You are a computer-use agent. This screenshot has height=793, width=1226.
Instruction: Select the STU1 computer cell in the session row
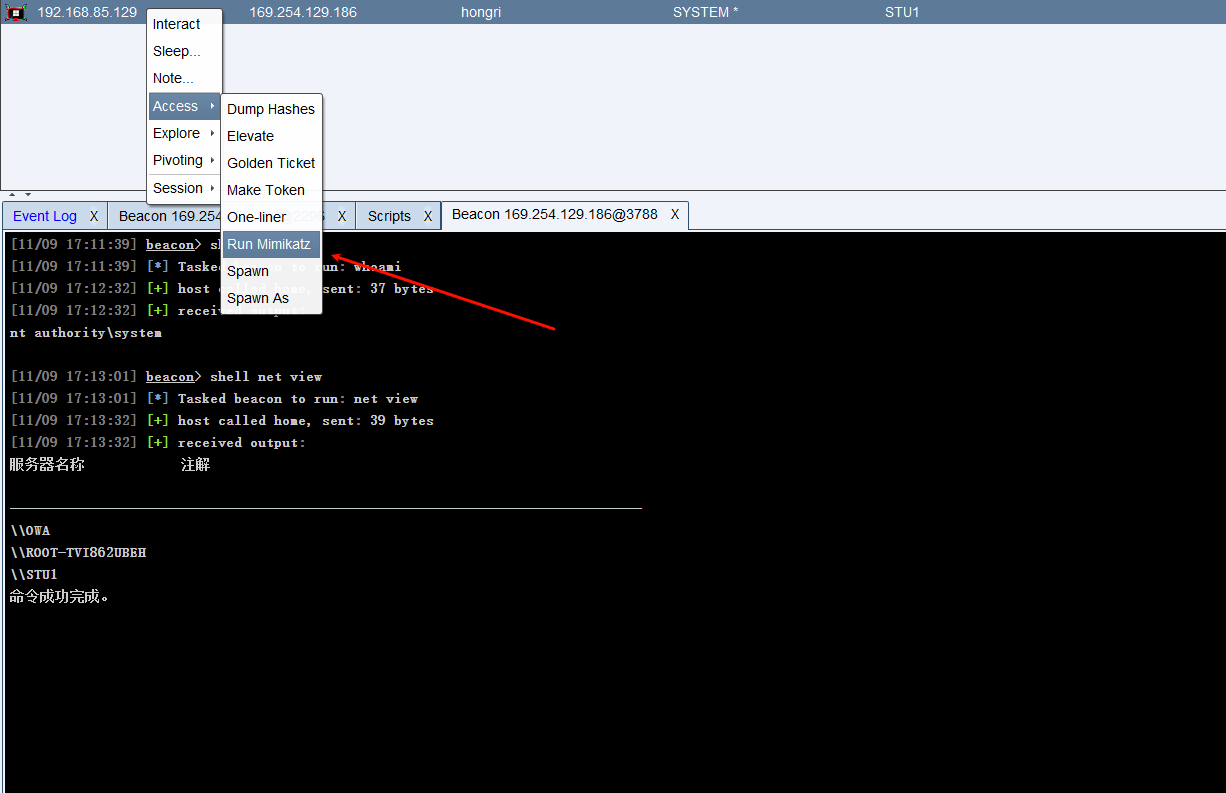(902, 12)
